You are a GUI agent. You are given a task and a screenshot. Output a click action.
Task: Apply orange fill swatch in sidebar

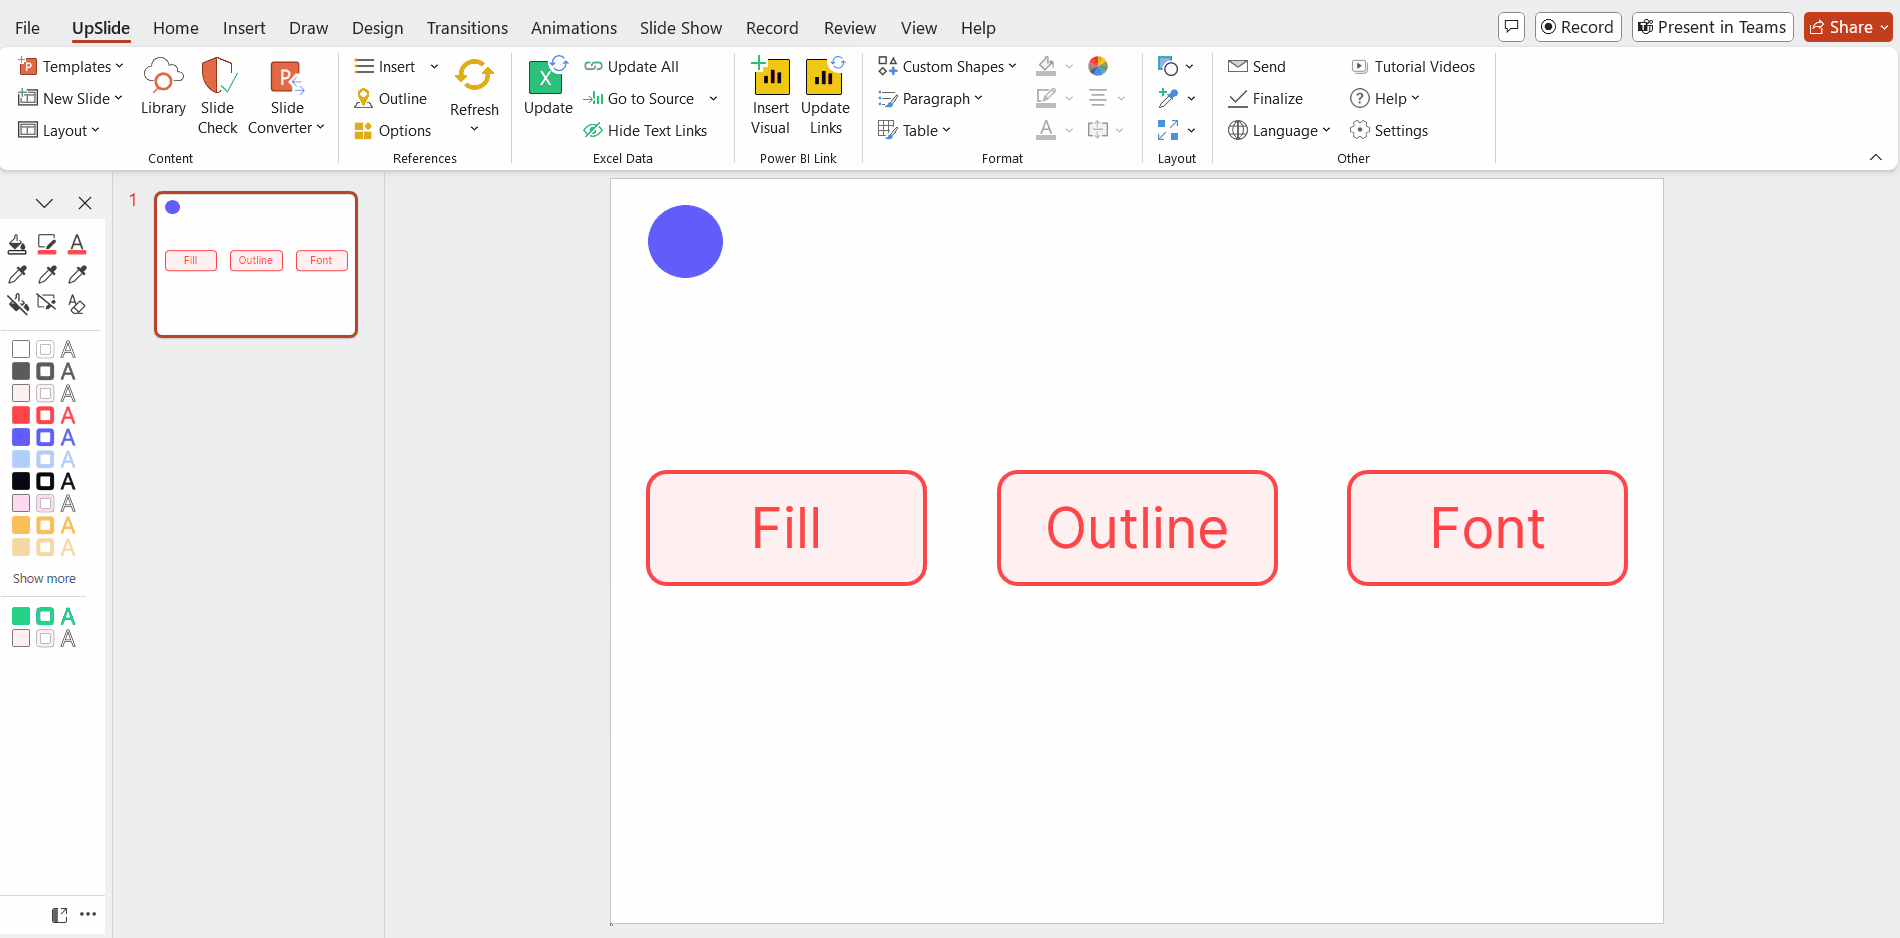click(21, 525)
